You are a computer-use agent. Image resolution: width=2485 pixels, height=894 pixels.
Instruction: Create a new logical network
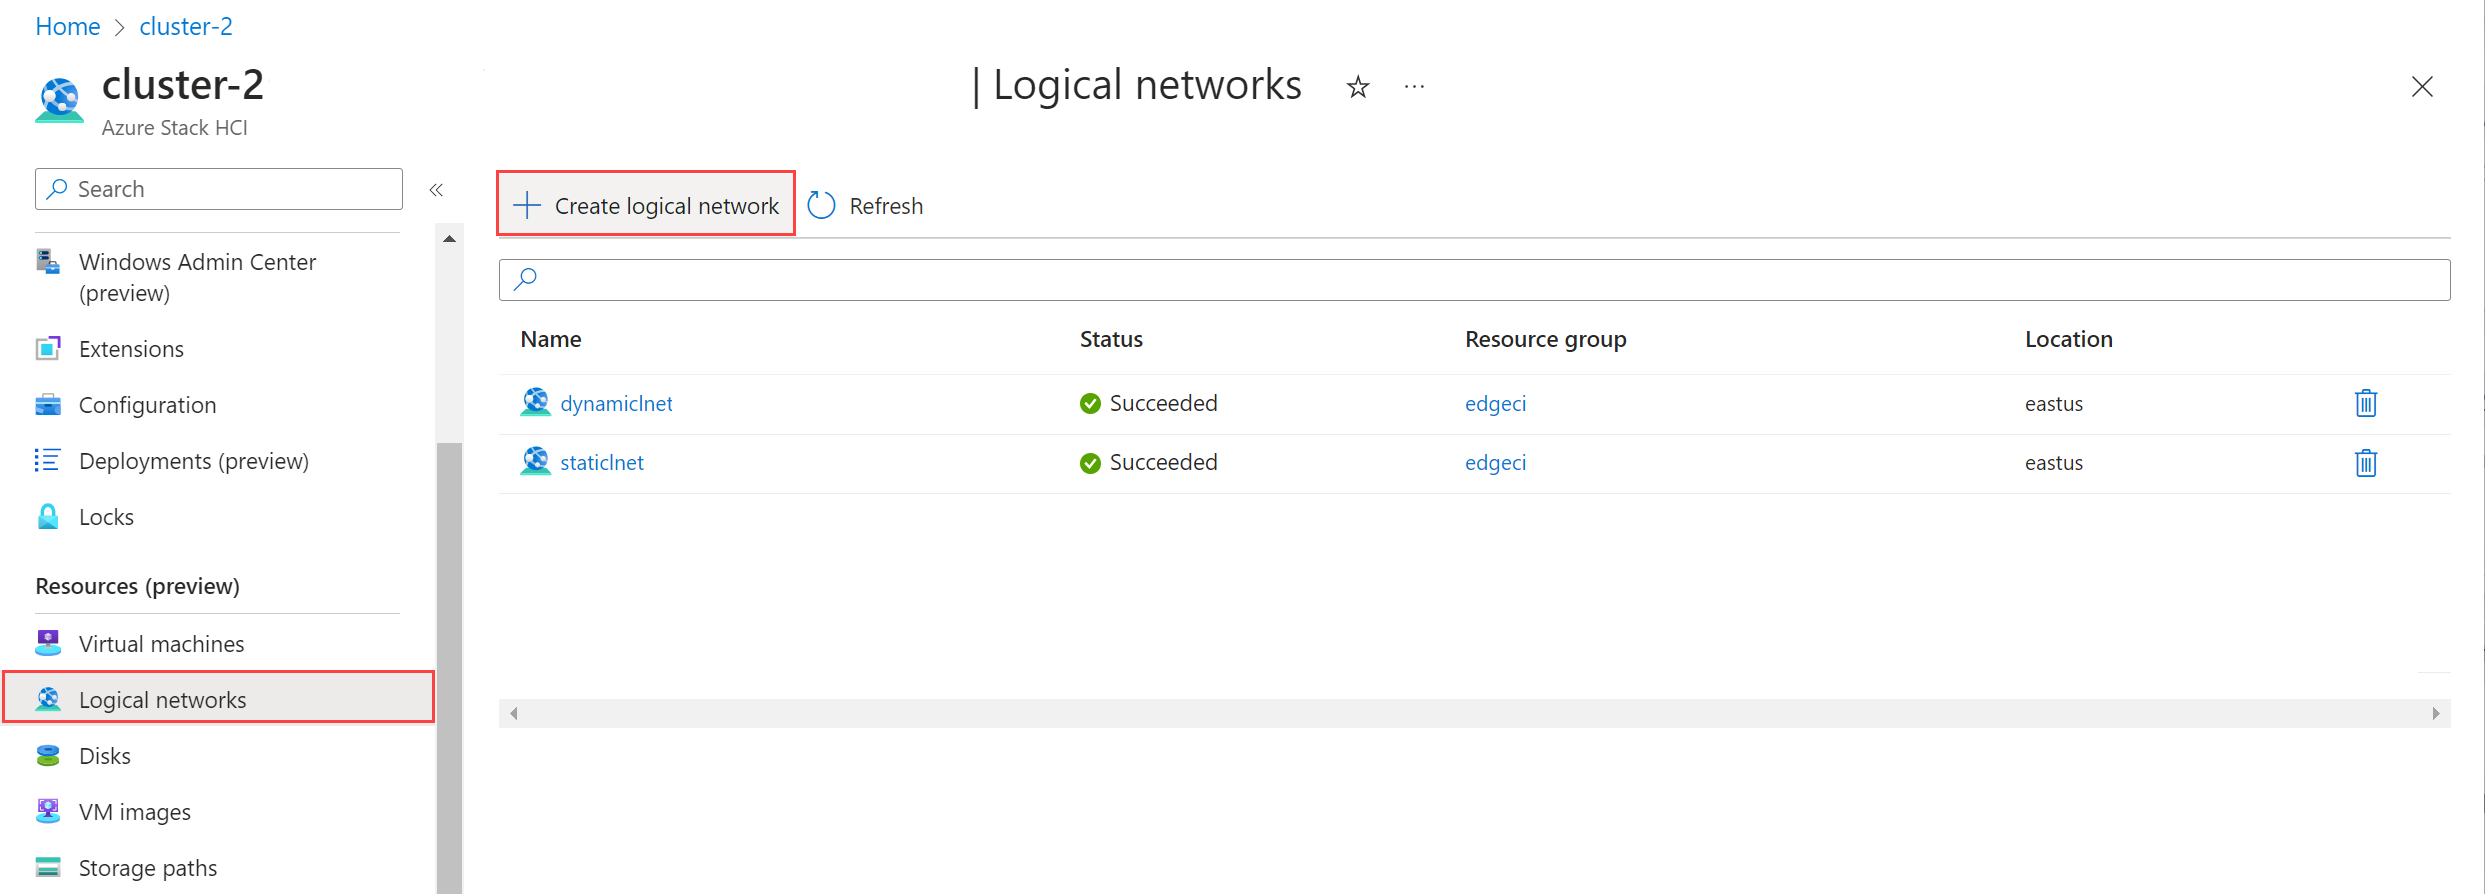(646, 204)
